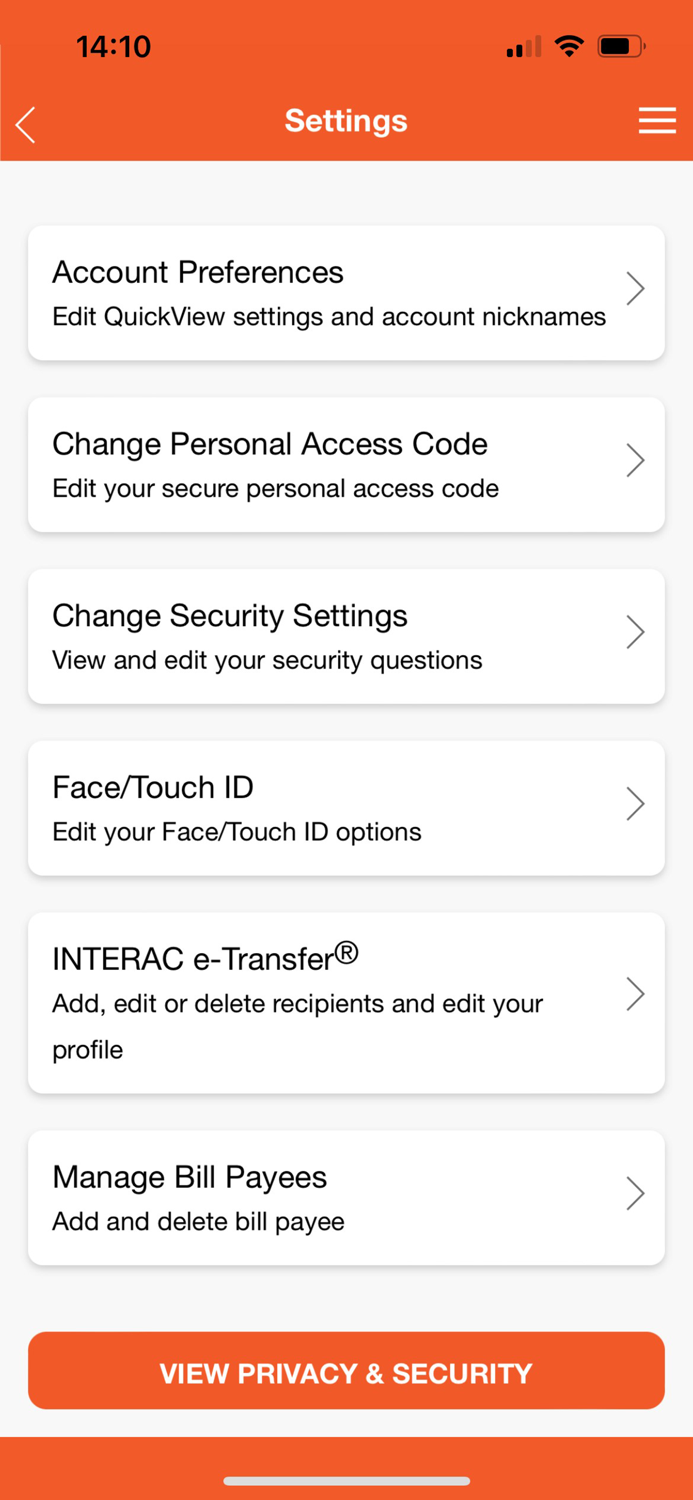Tap the back arrow in the header

tap(23, 122)
